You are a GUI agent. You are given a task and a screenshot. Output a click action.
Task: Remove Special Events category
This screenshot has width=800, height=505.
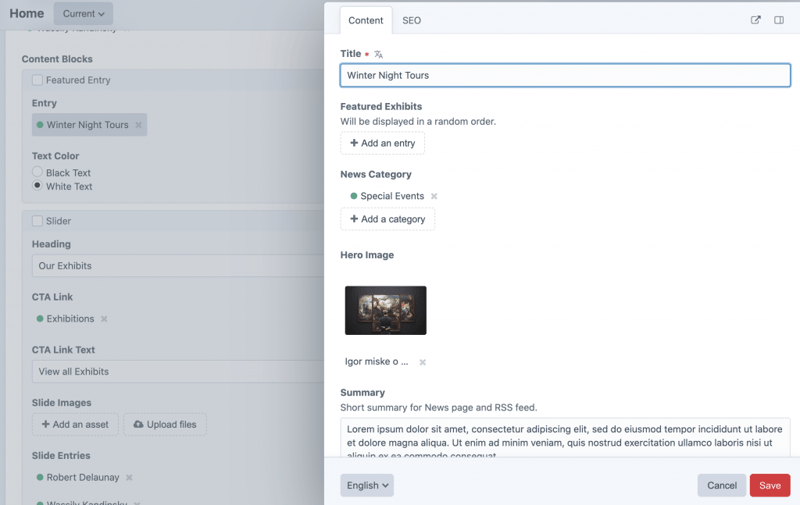pyautogui.click(x=434, y=196)
